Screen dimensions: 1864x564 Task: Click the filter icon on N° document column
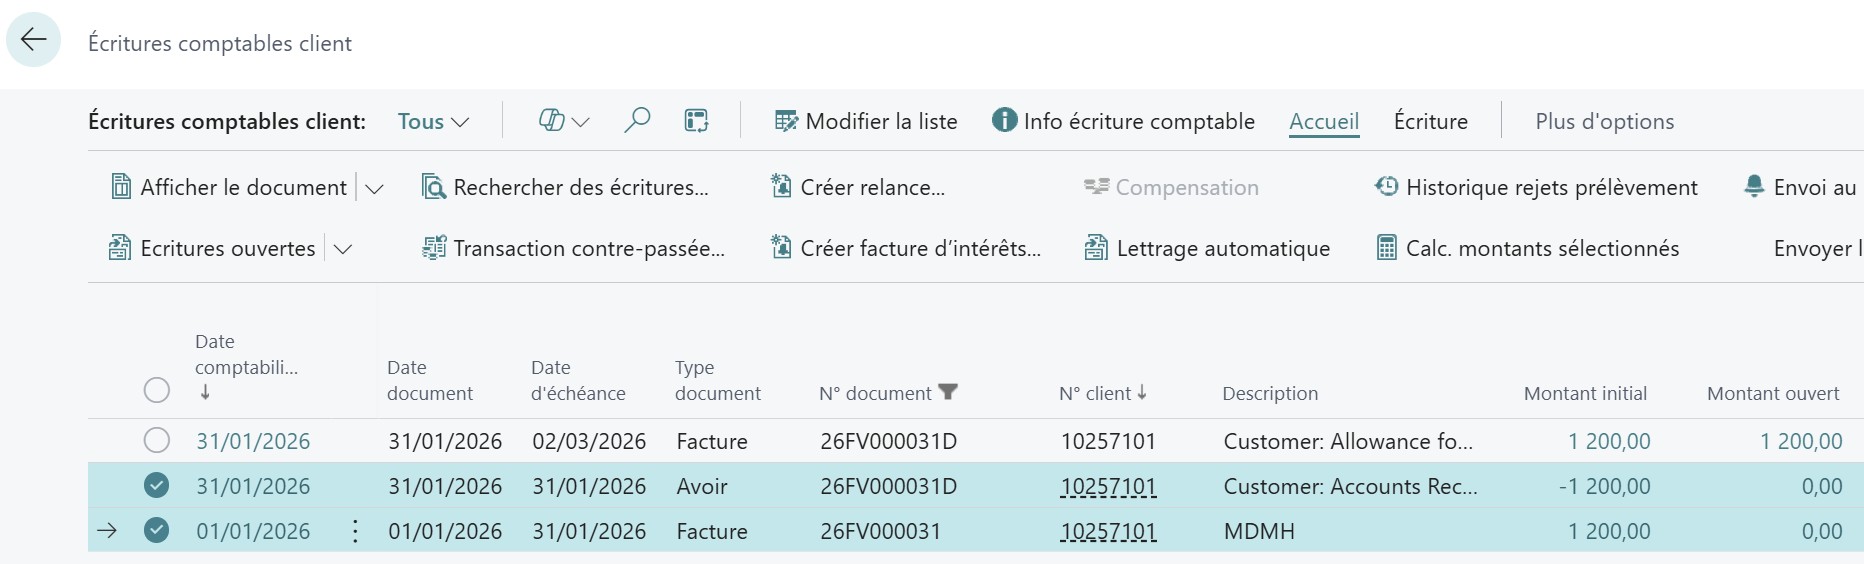tap(948, 392)
